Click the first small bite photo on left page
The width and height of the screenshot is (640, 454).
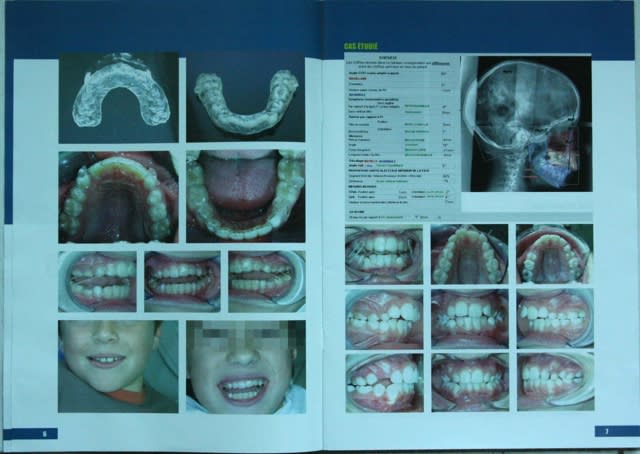point(98,280)
